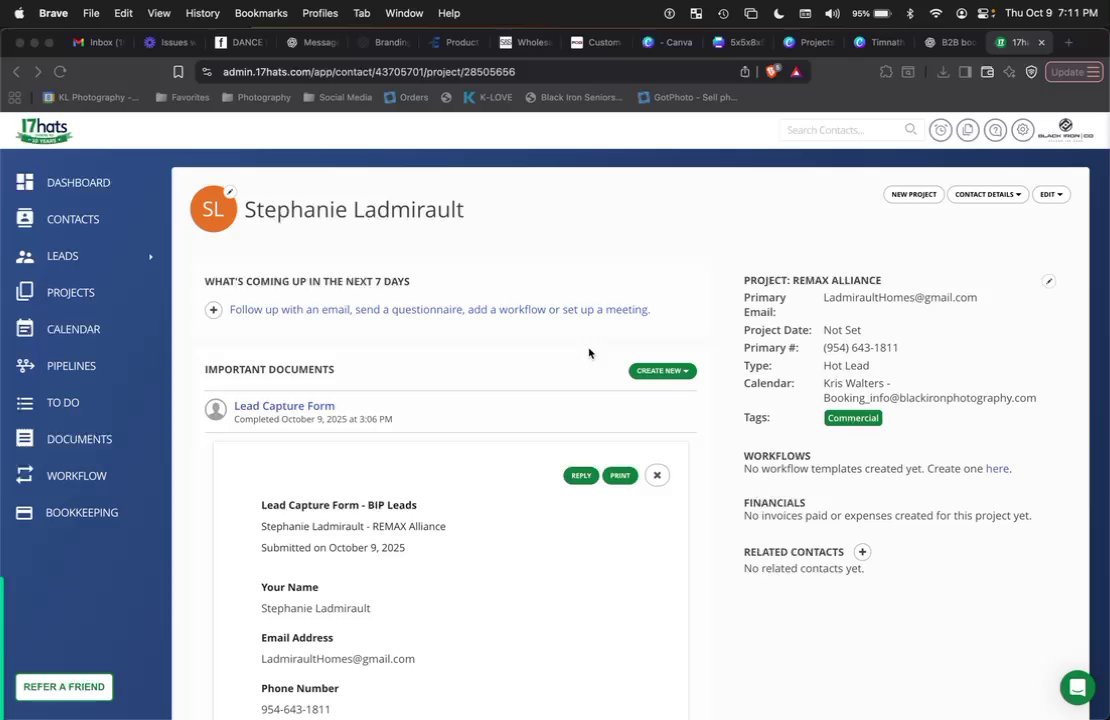1110x720 pixels.
Task: Open the File menu in menu bar
Action: [91, 13]
